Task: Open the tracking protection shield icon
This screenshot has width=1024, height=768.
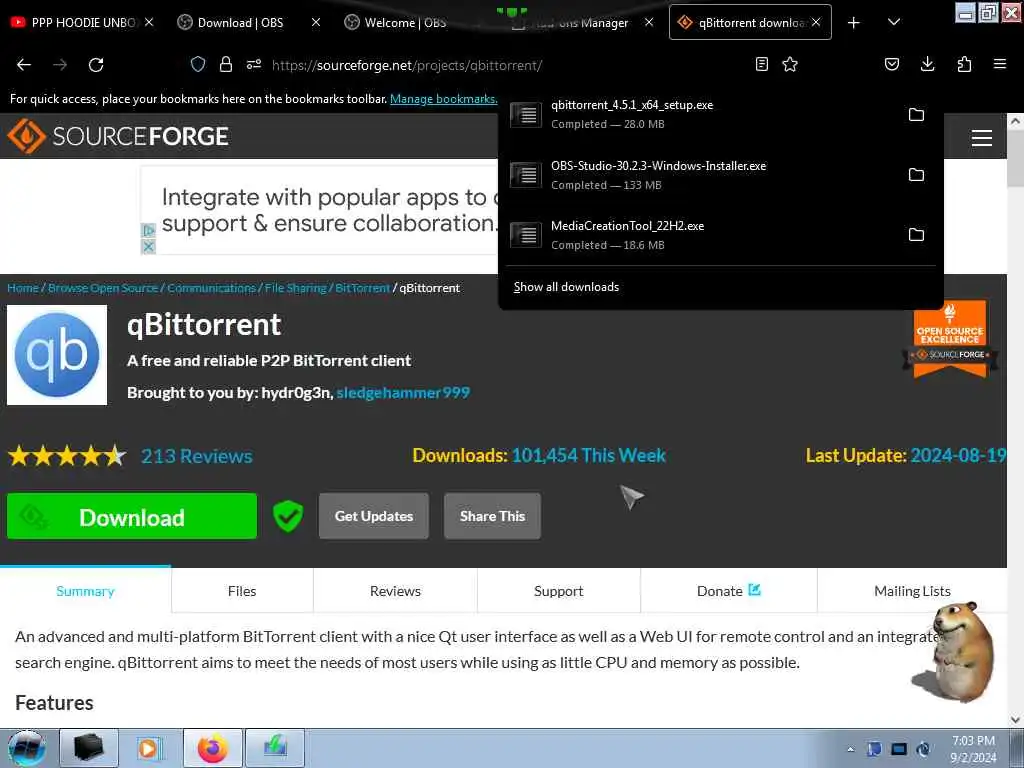Action: coord(198,65)
